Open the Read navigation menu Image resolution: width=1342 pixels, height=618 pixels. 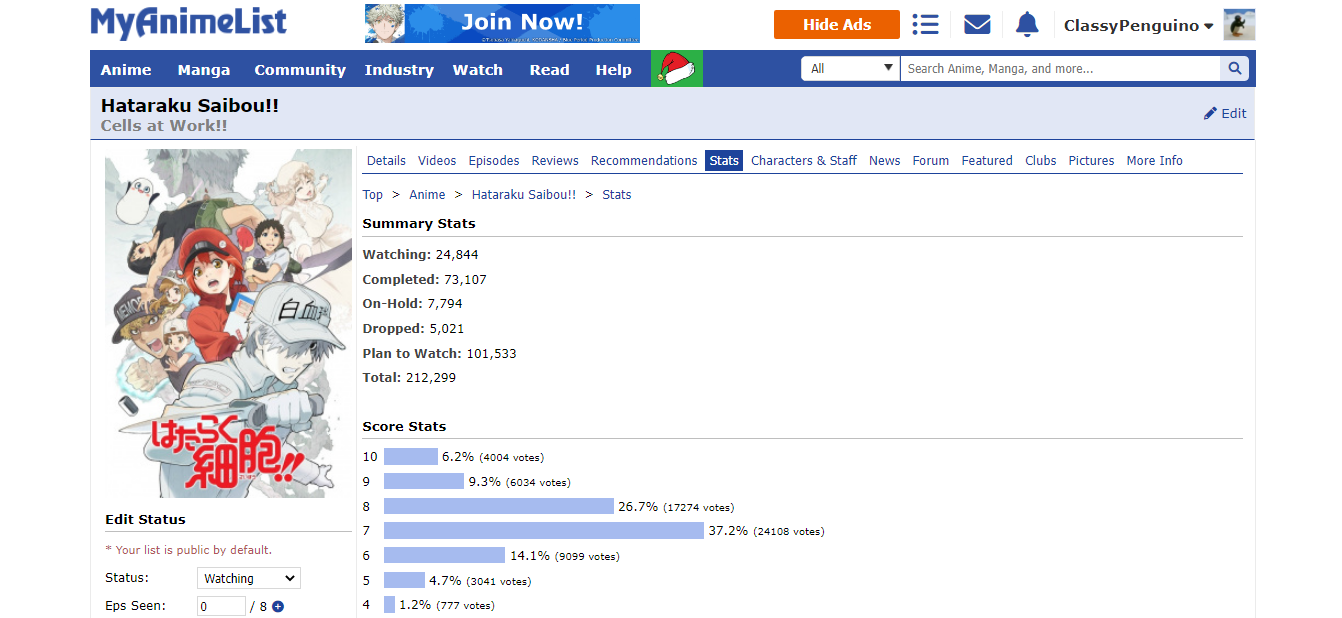(549, 70)
